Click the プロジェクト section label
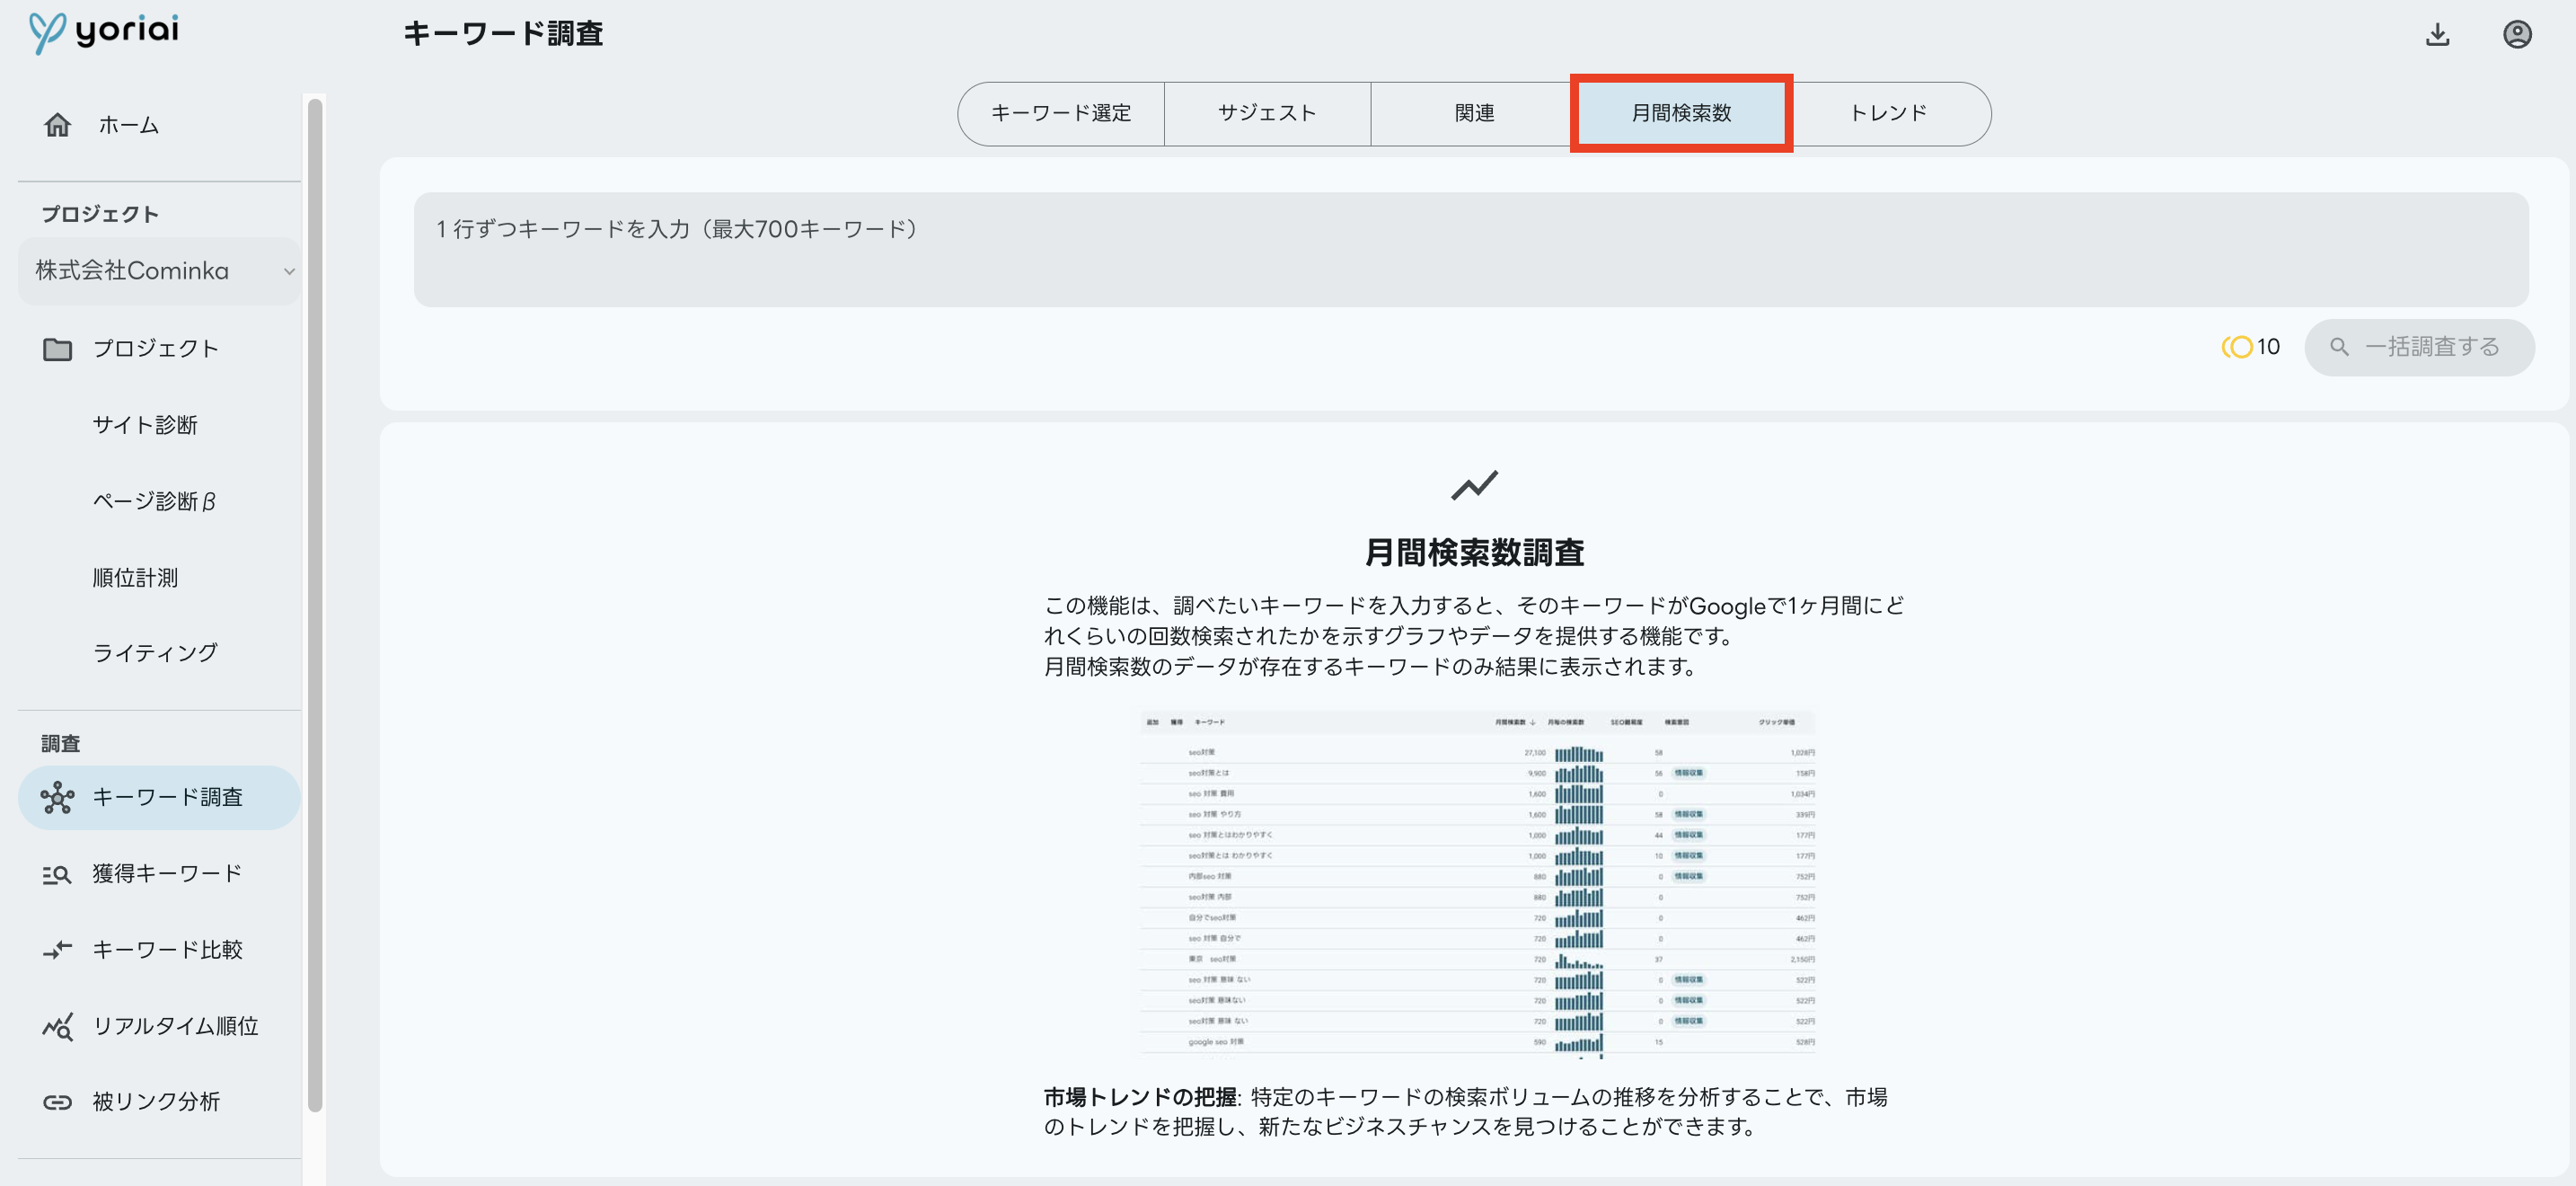This screenshot has height=1186, width=2576. [x=100, y=214]
